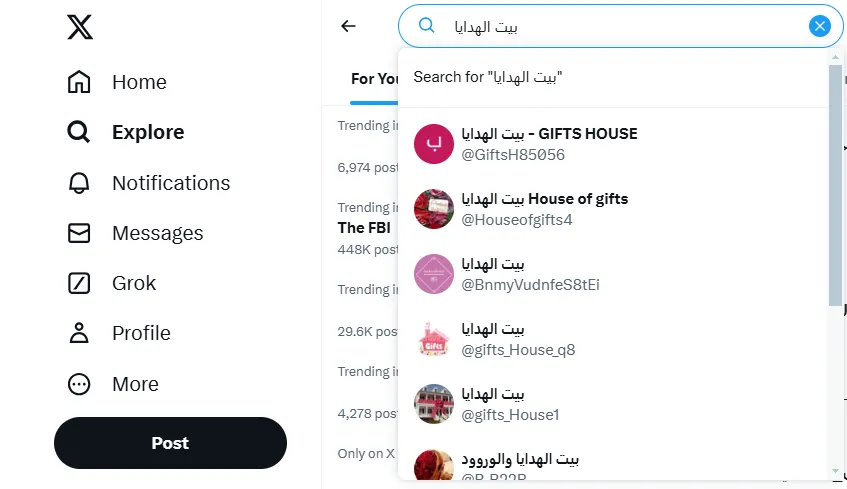Click the @gifts_House_q8 avatar thumbnail
Viewport: 847px width, 489px height.
(434, 339)
